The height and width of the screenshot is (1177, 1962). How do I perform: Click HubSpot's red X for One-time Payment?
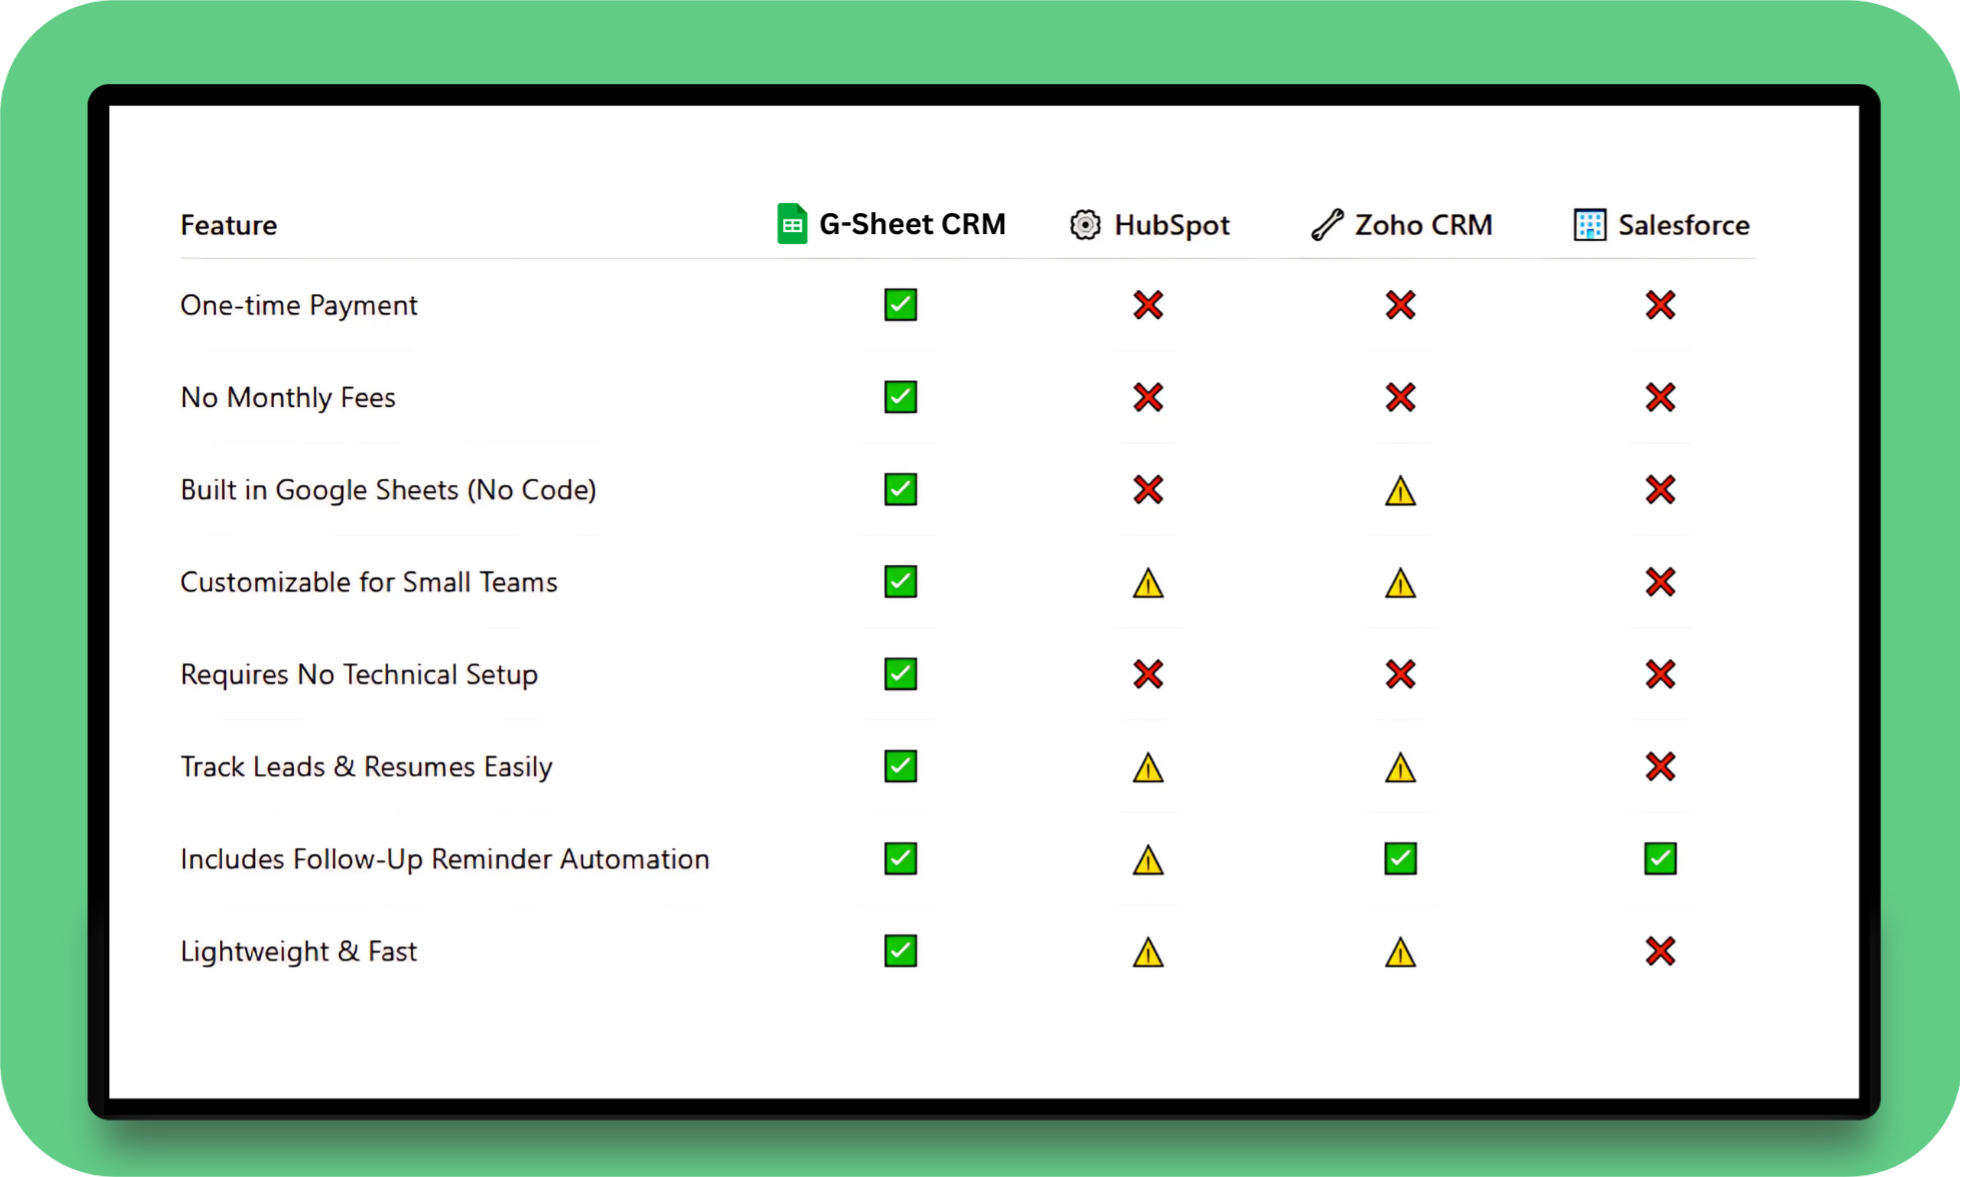[1148, 305]
